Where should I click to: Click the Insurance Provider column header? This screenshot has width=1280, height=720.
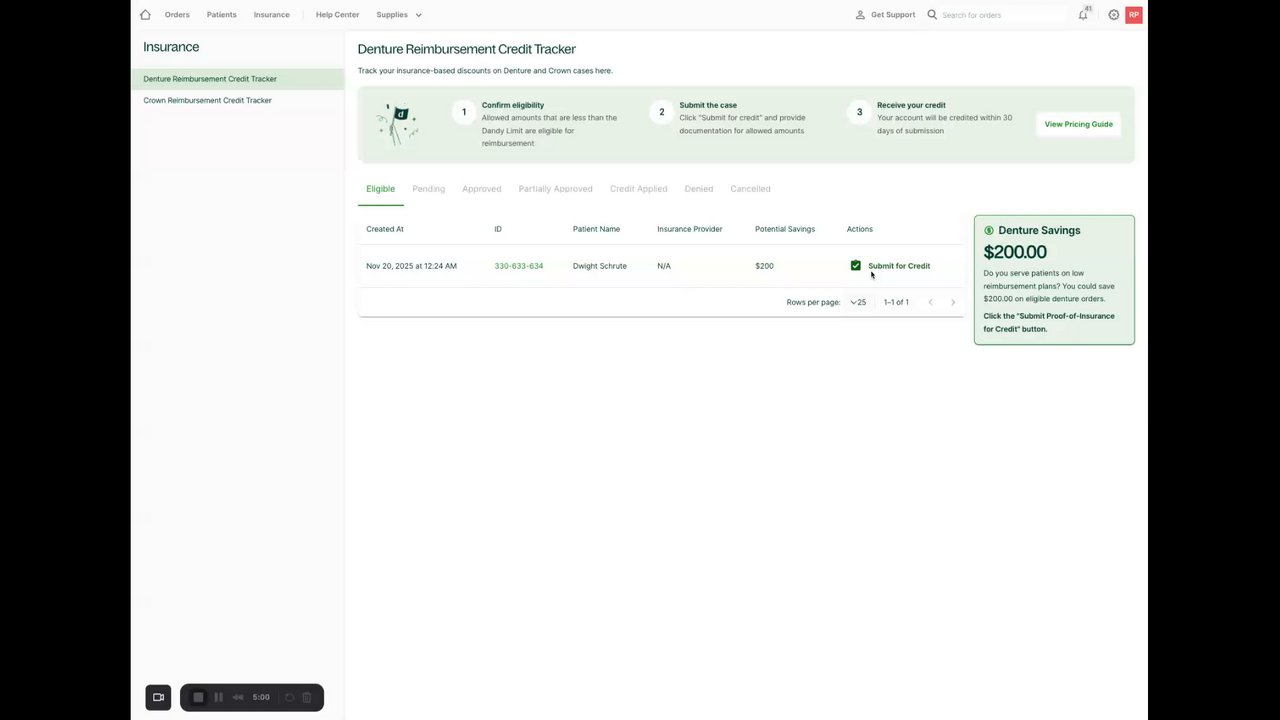tap(689, 229)
